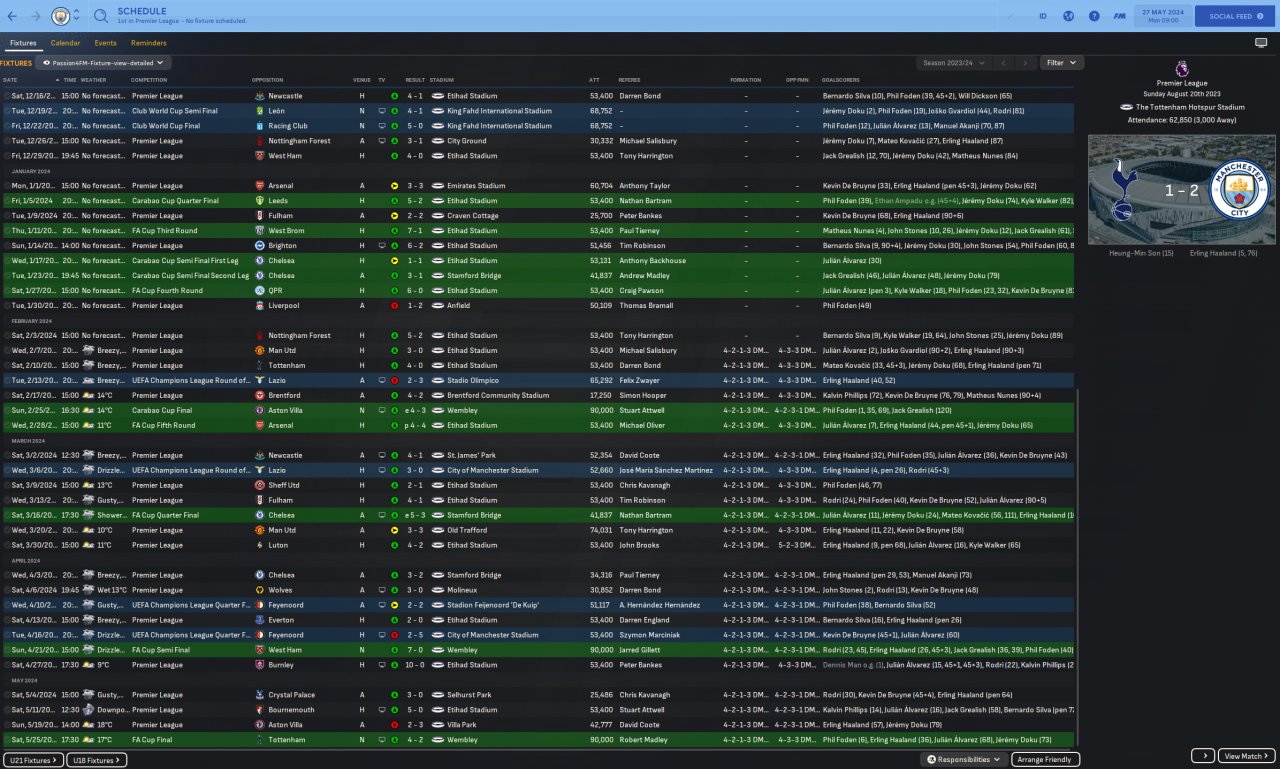Click the Tottenham crest in the score panel
This screenshot has height=769, width=1280.
point(1122,190)
